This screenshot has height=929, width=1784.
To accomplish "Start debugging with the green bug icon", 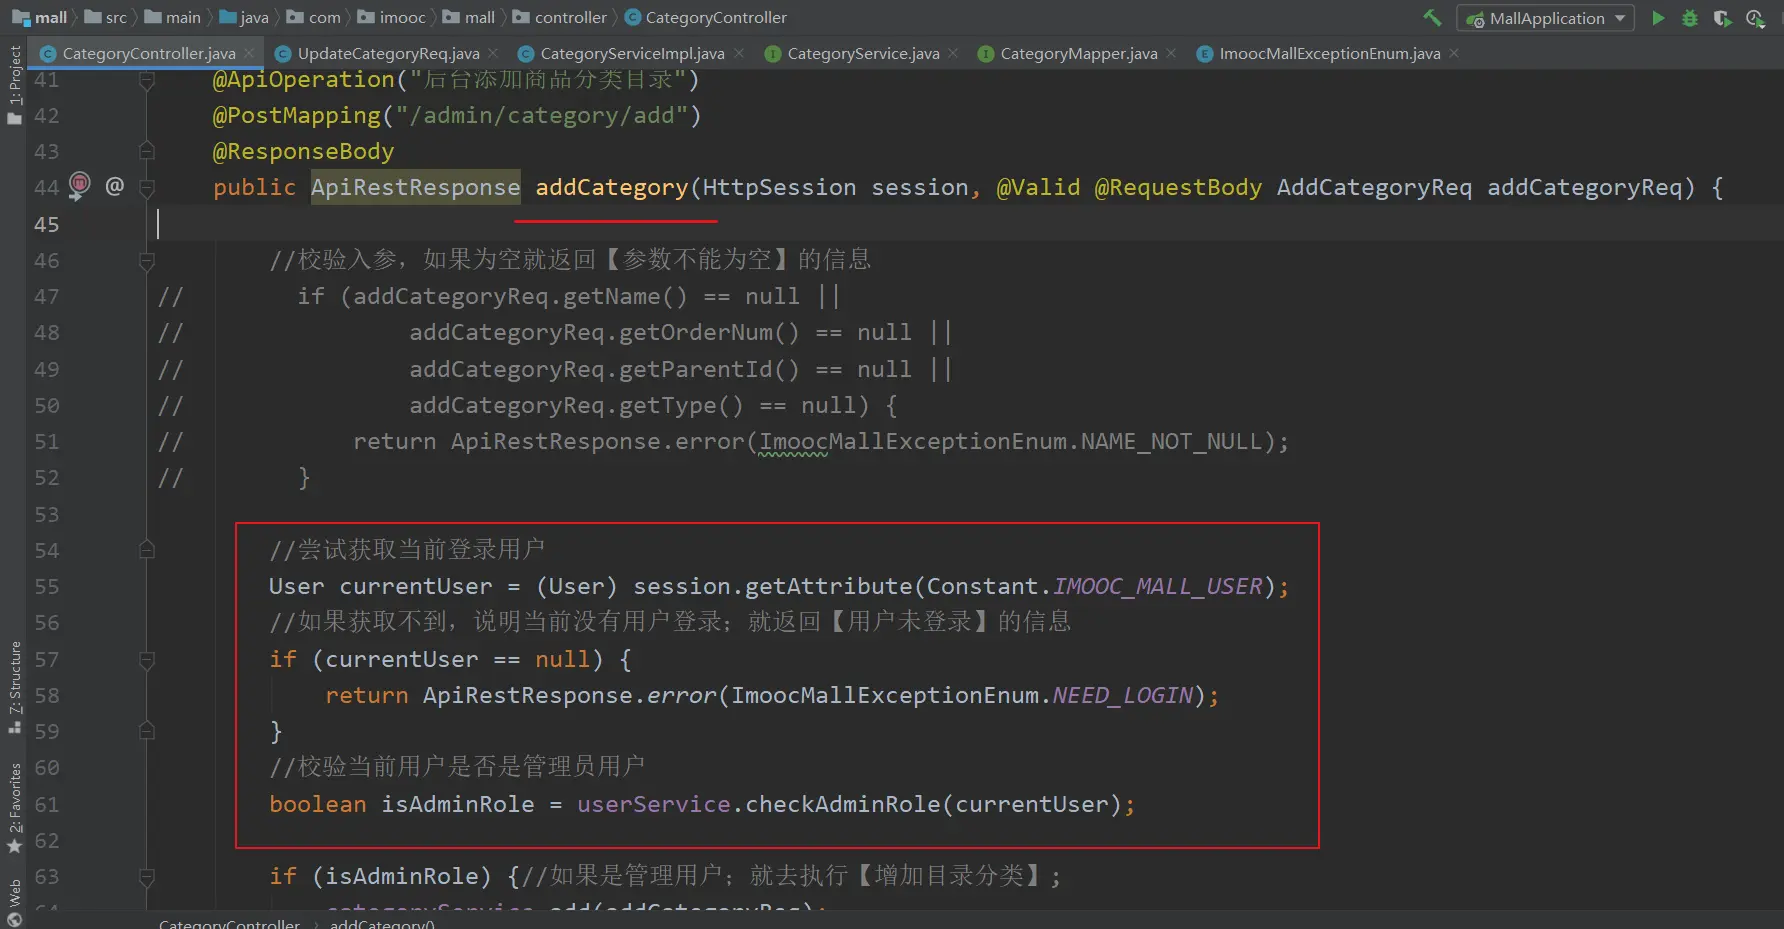I will pos(1690,18).
